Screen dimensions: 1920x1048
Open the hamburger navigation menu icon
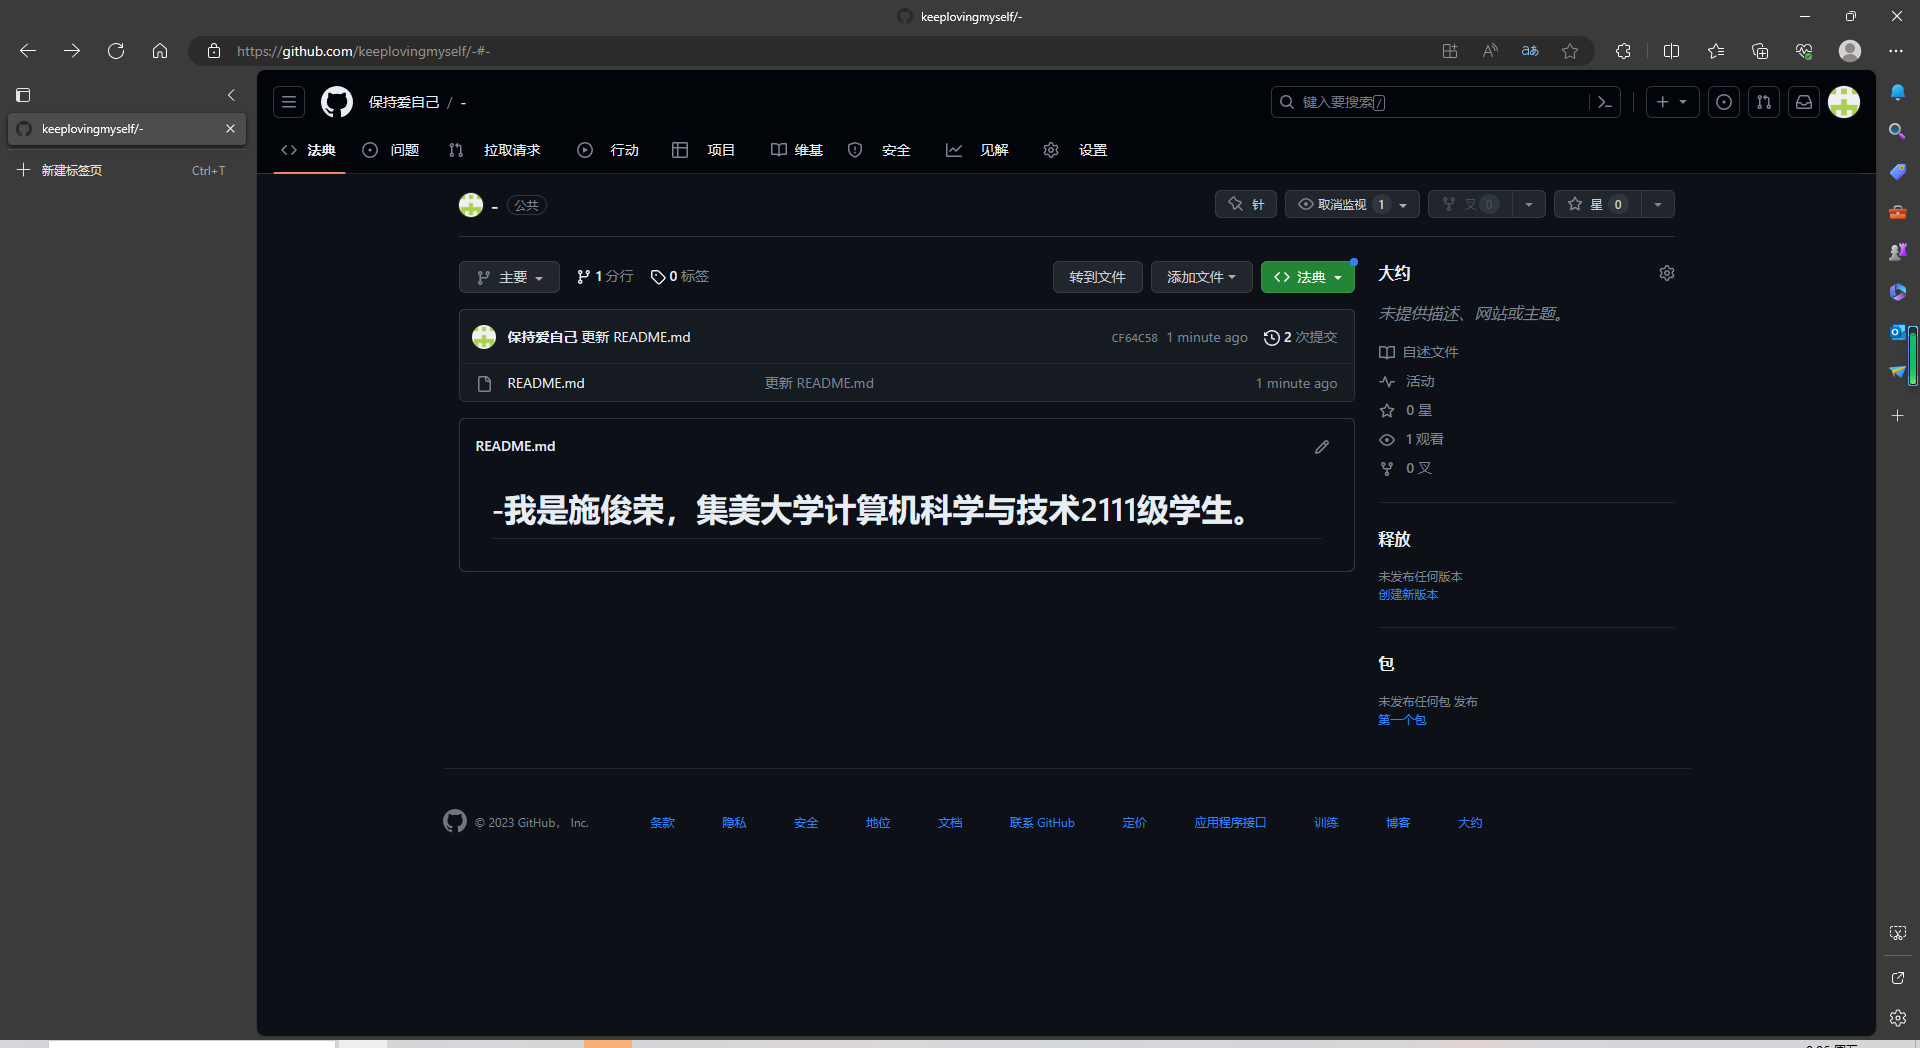(x=288, y=101)
